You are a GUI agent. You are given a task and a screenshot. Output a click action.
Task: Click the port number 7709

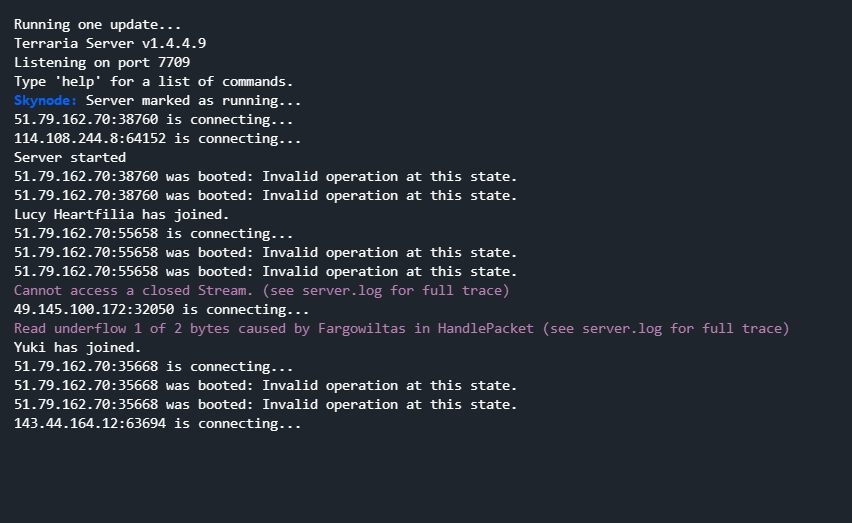pyautogui.click(x=174, y=62)
